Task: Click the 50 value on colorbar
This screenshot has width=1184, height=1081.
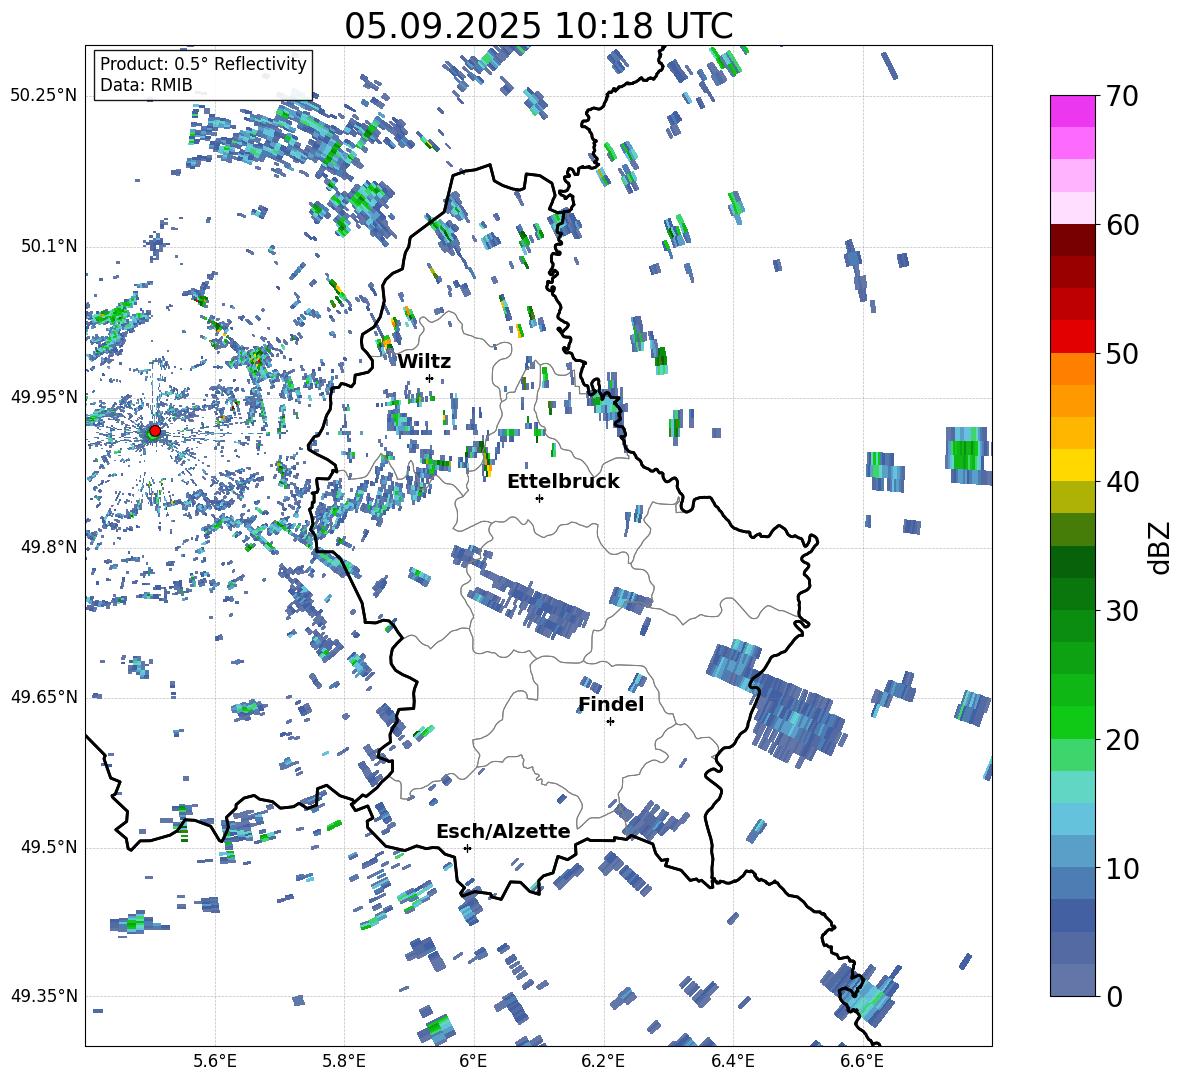Action: pos(1122,353)
